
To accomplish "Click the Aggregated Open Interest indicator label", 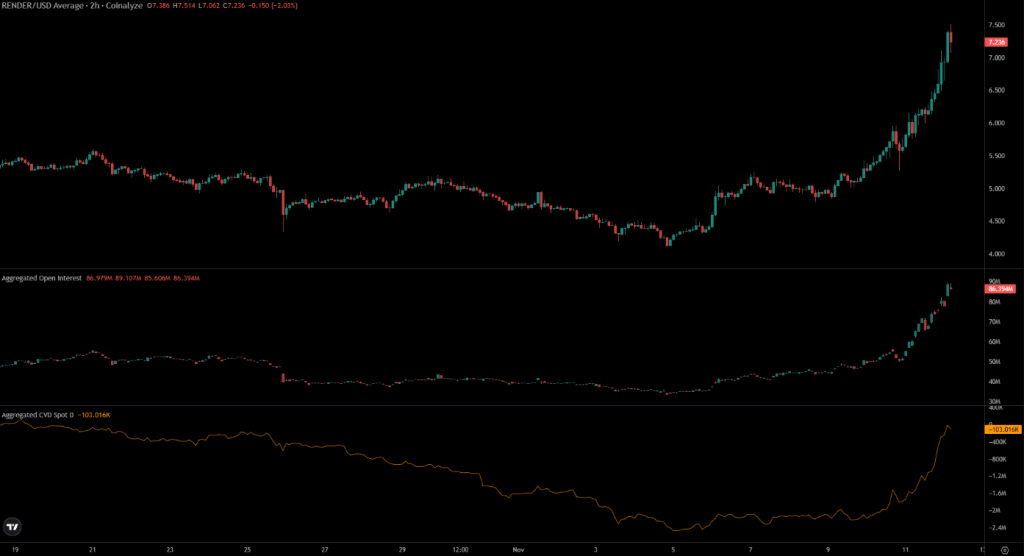I will [x=42, y=277].
